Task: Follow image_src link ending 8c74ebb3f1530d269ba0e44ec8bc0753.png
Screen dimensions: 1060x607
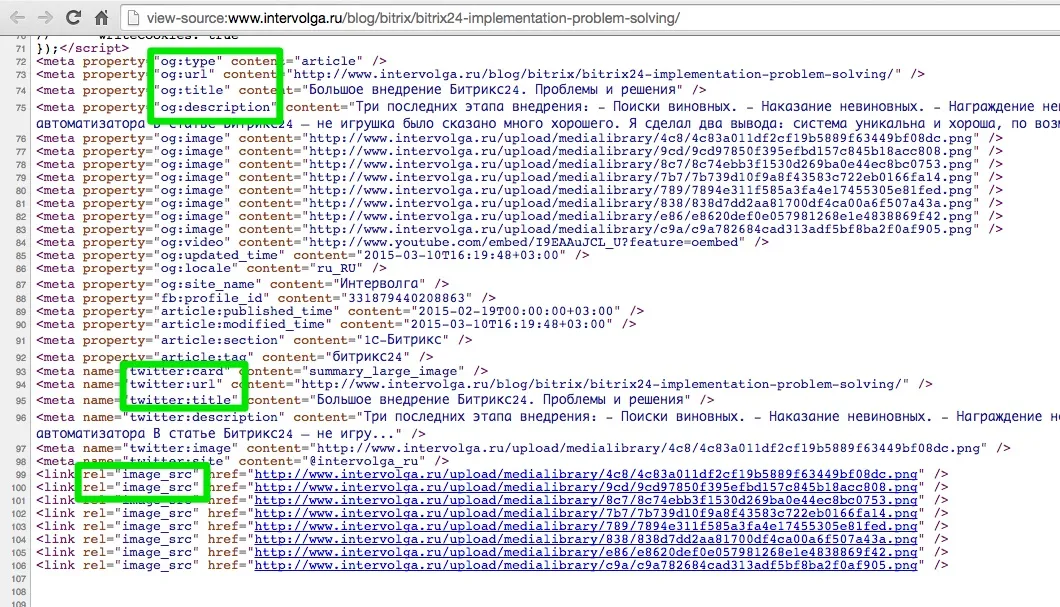Action: [x=585, y=500]
